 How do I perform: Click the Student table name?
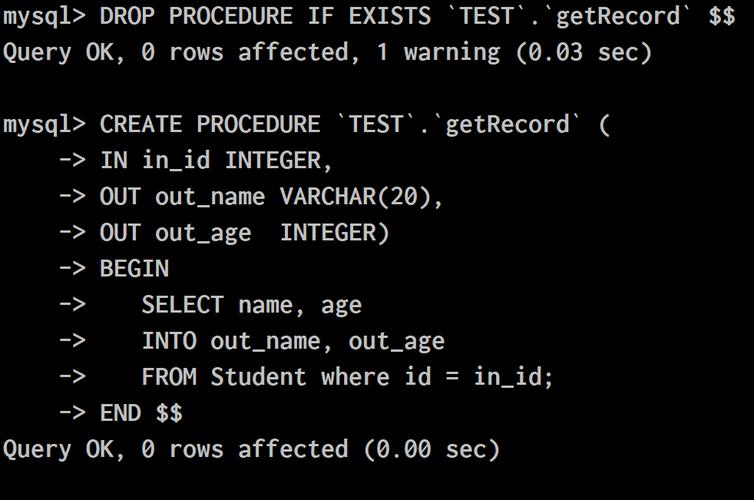pyautogui.click(x=258, y=376)
